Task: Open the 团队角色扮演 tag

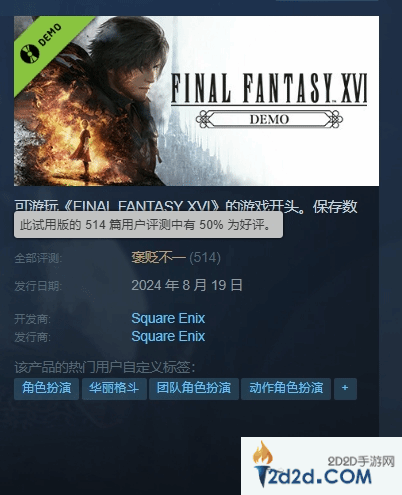Action: pos(194,388)
